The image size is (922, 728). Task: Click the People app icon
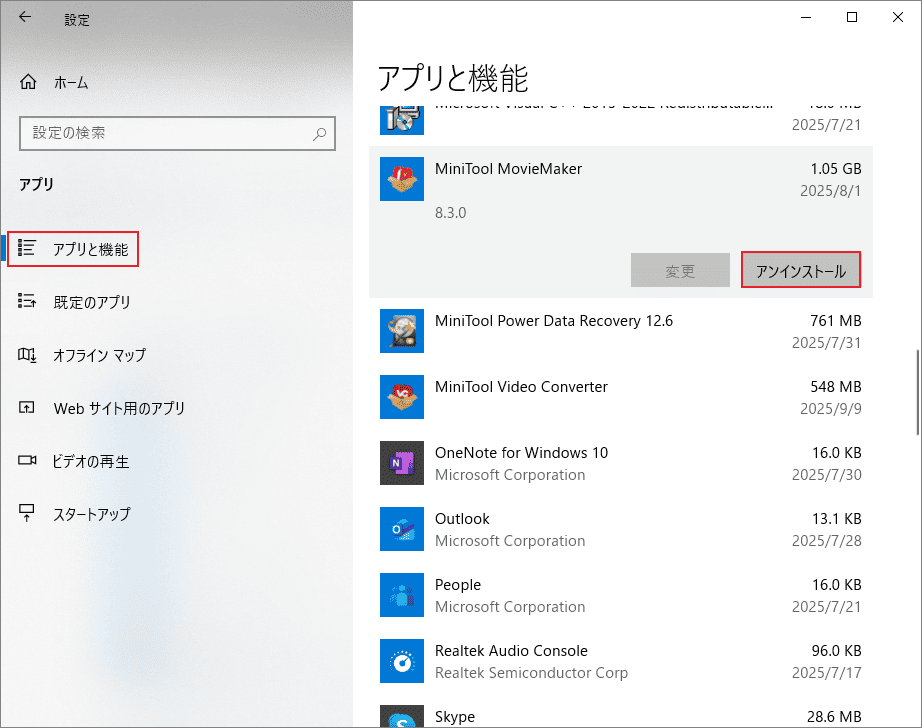tap(402, 595)
